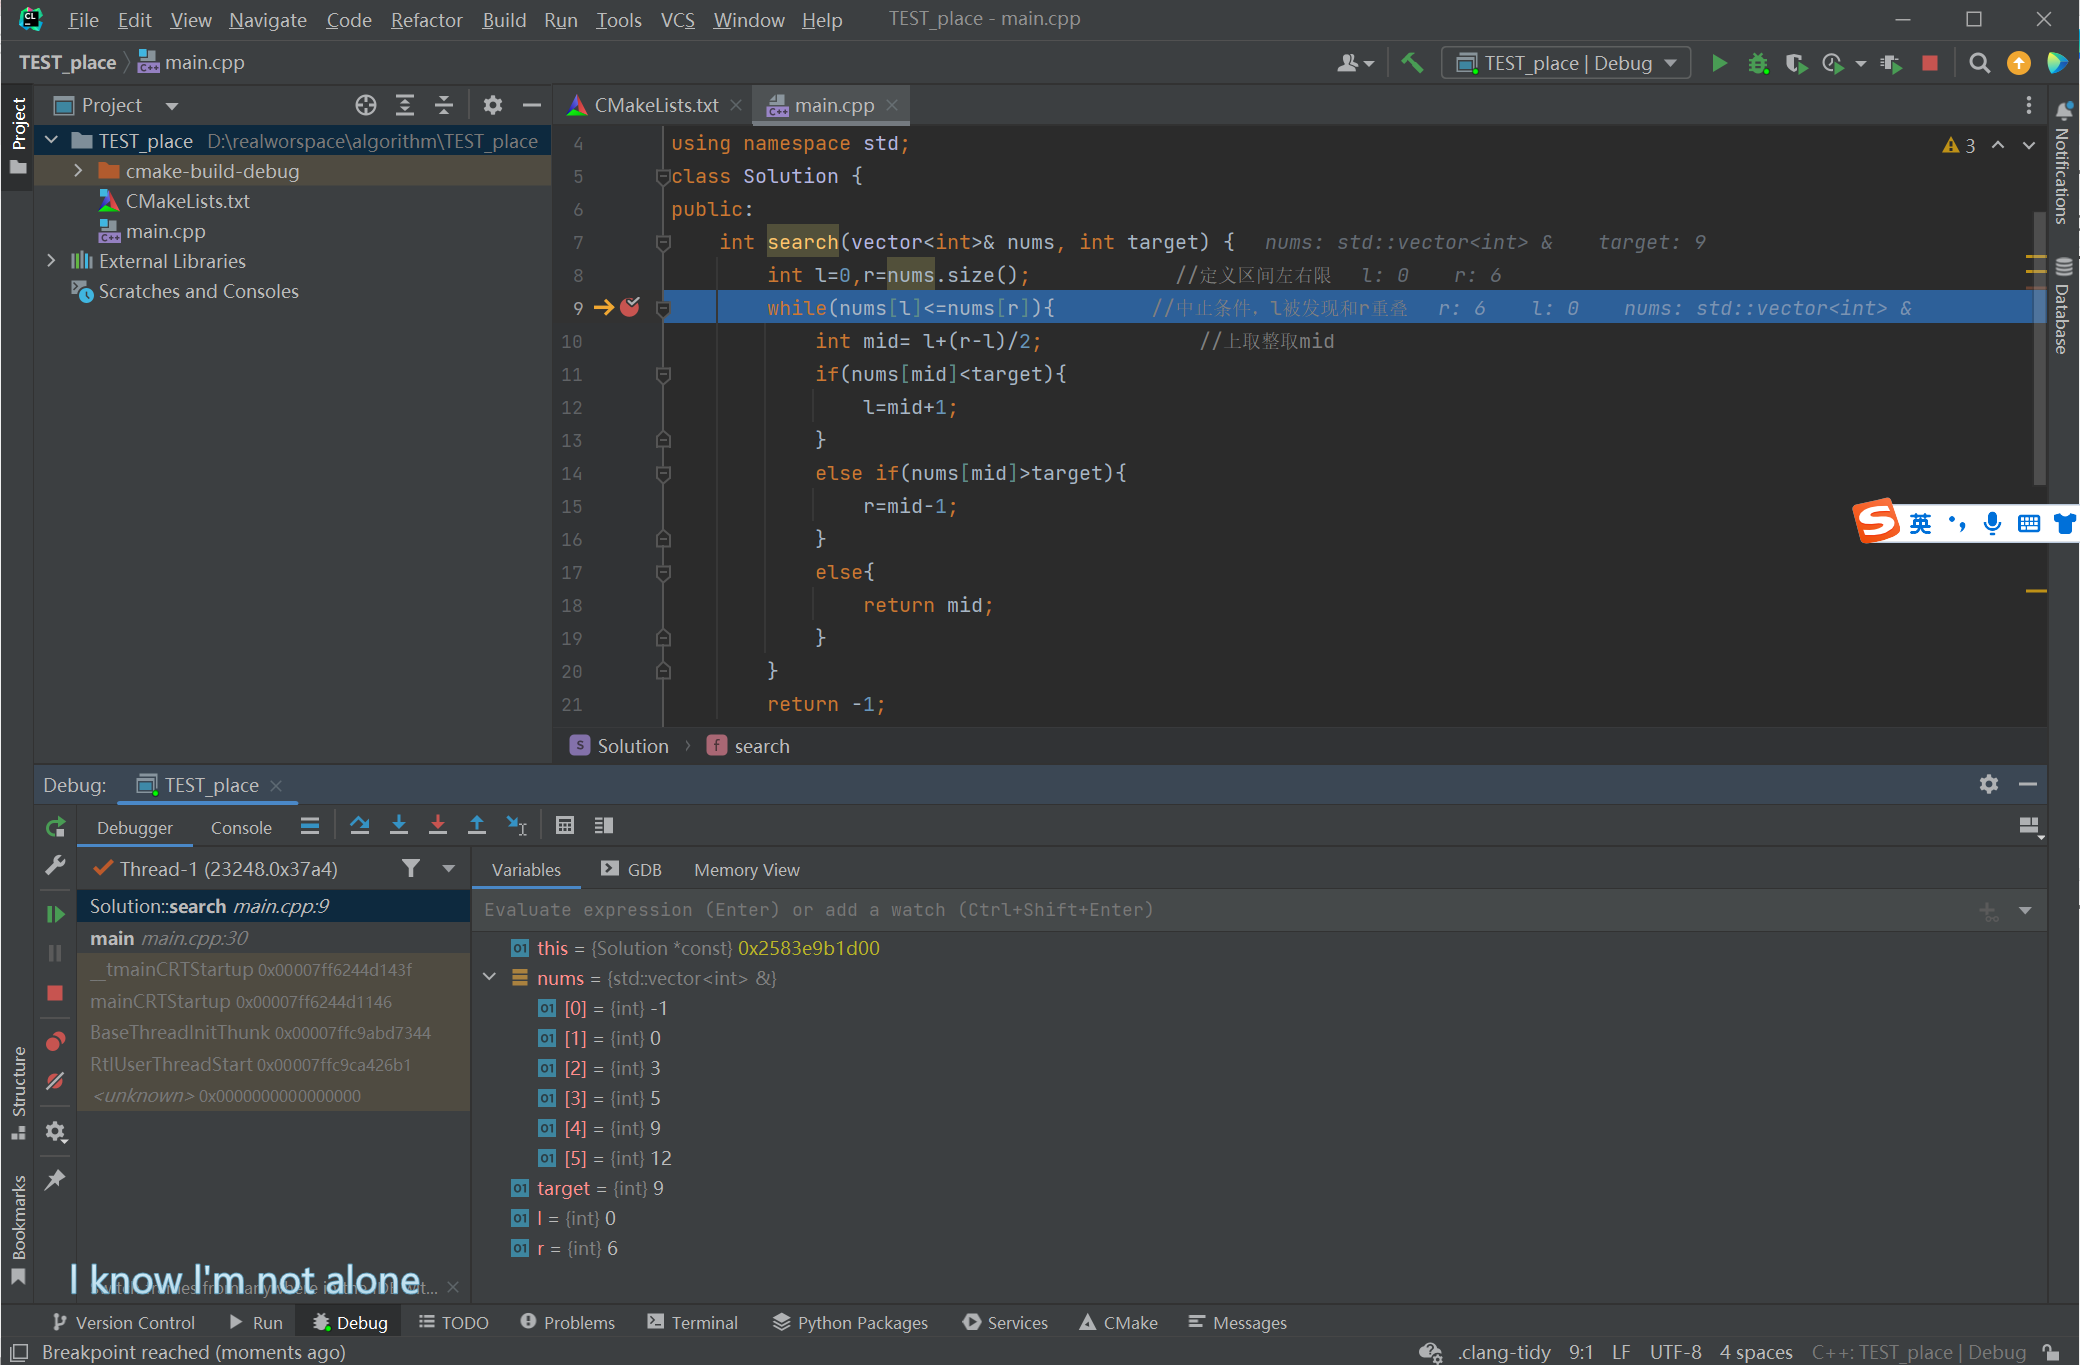The image size is (2080, 1365).
Task: Collapse all items in Project panel
Action: 444,105
